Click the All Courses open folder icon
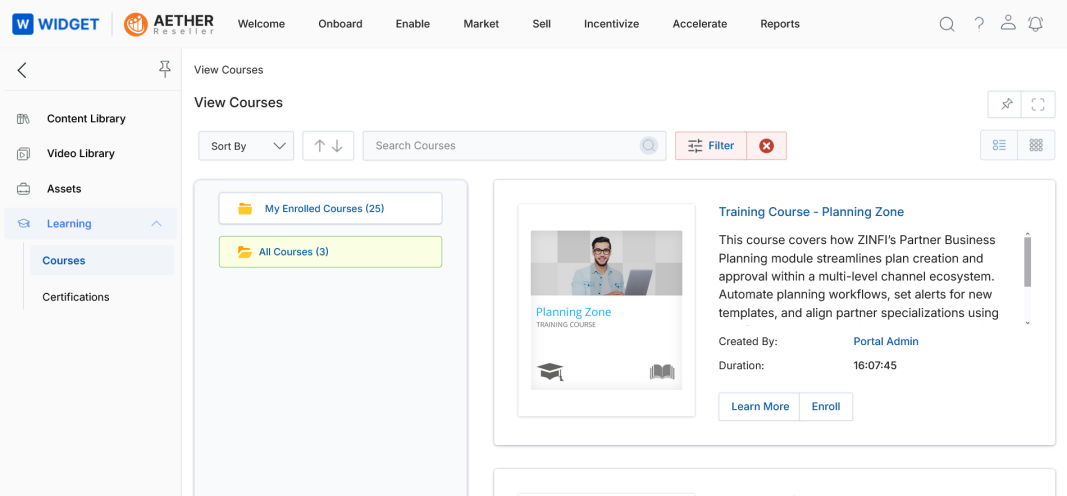1067x496 pixels. pos(245,252)
